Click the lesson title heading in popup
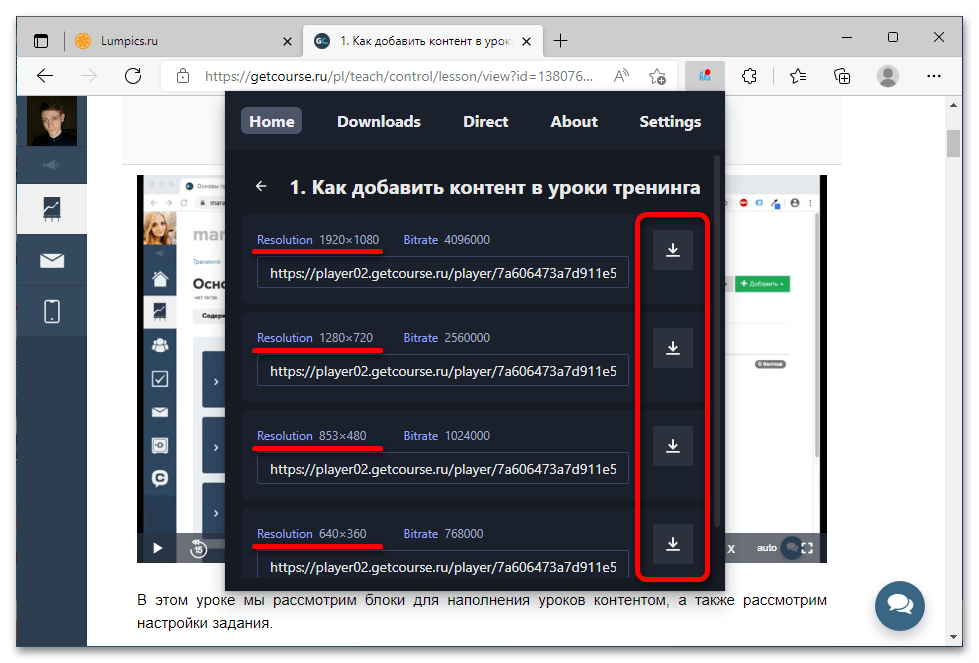This screenshot has width=979, height=663. point(495,187)
